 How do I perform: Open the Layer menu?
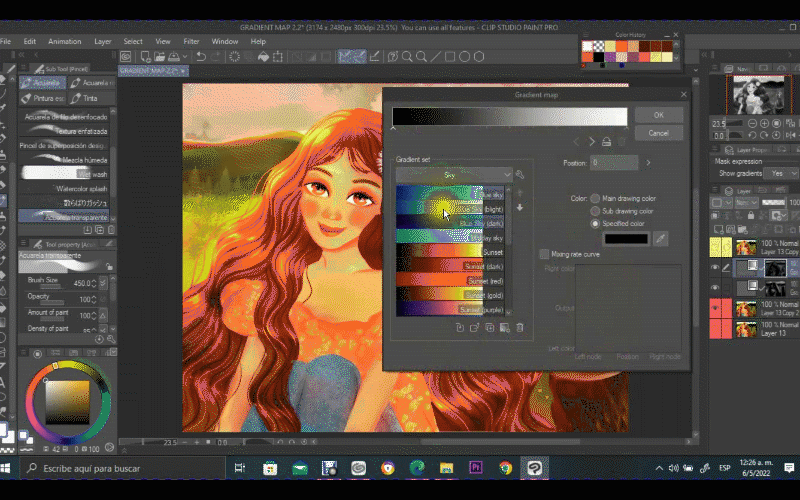pyautogui.click(x=103, y=41)
